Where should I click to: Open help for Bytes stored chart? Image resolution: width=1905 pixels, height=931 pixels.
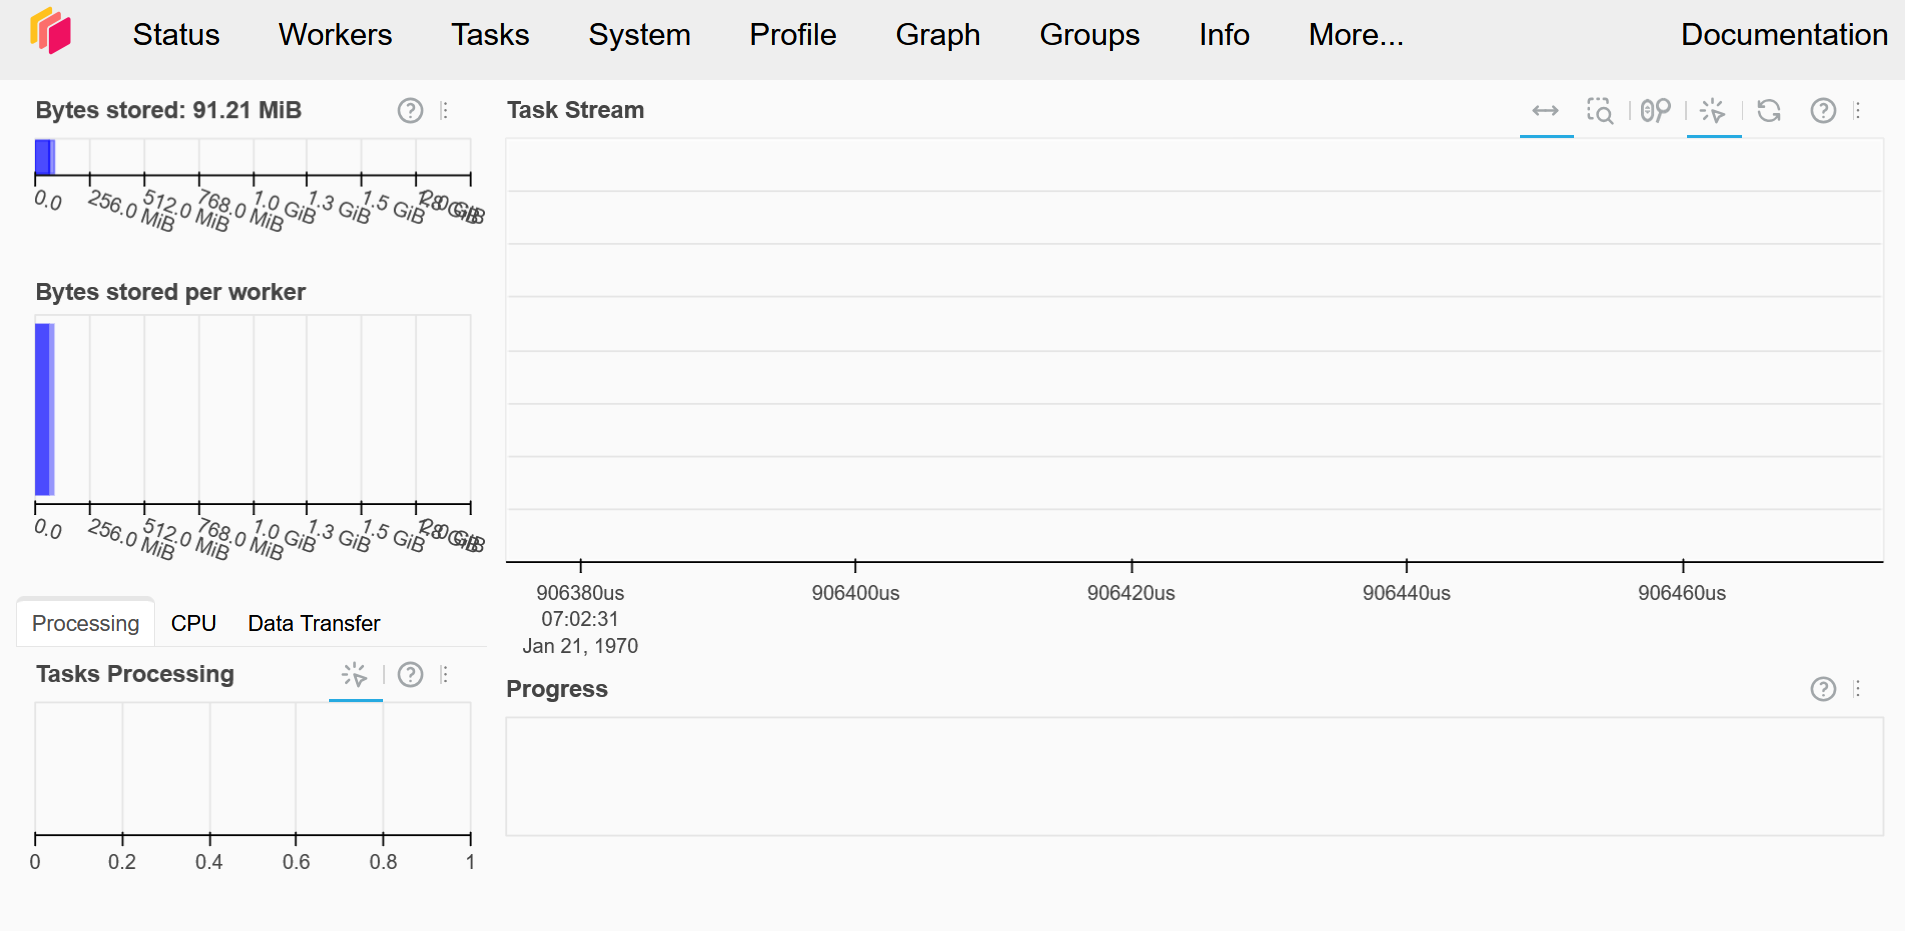[410, 110]
